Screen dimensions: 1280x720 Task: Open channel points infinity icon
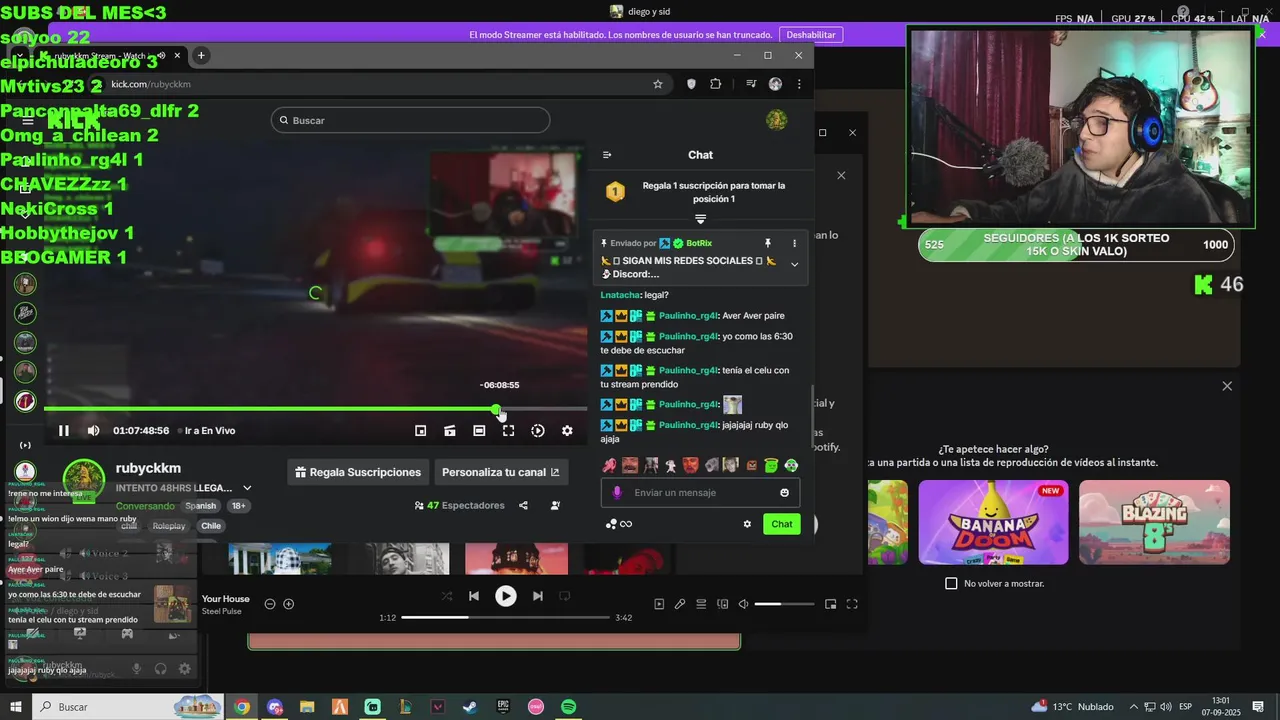[626, 524]
